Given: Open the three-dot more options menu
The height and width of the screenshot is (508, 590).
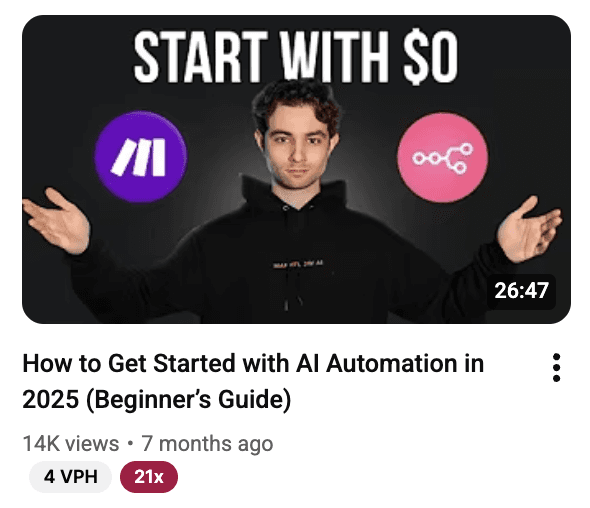Looking at the screenshot, I should pyautogui.click(x=557, y=368).
